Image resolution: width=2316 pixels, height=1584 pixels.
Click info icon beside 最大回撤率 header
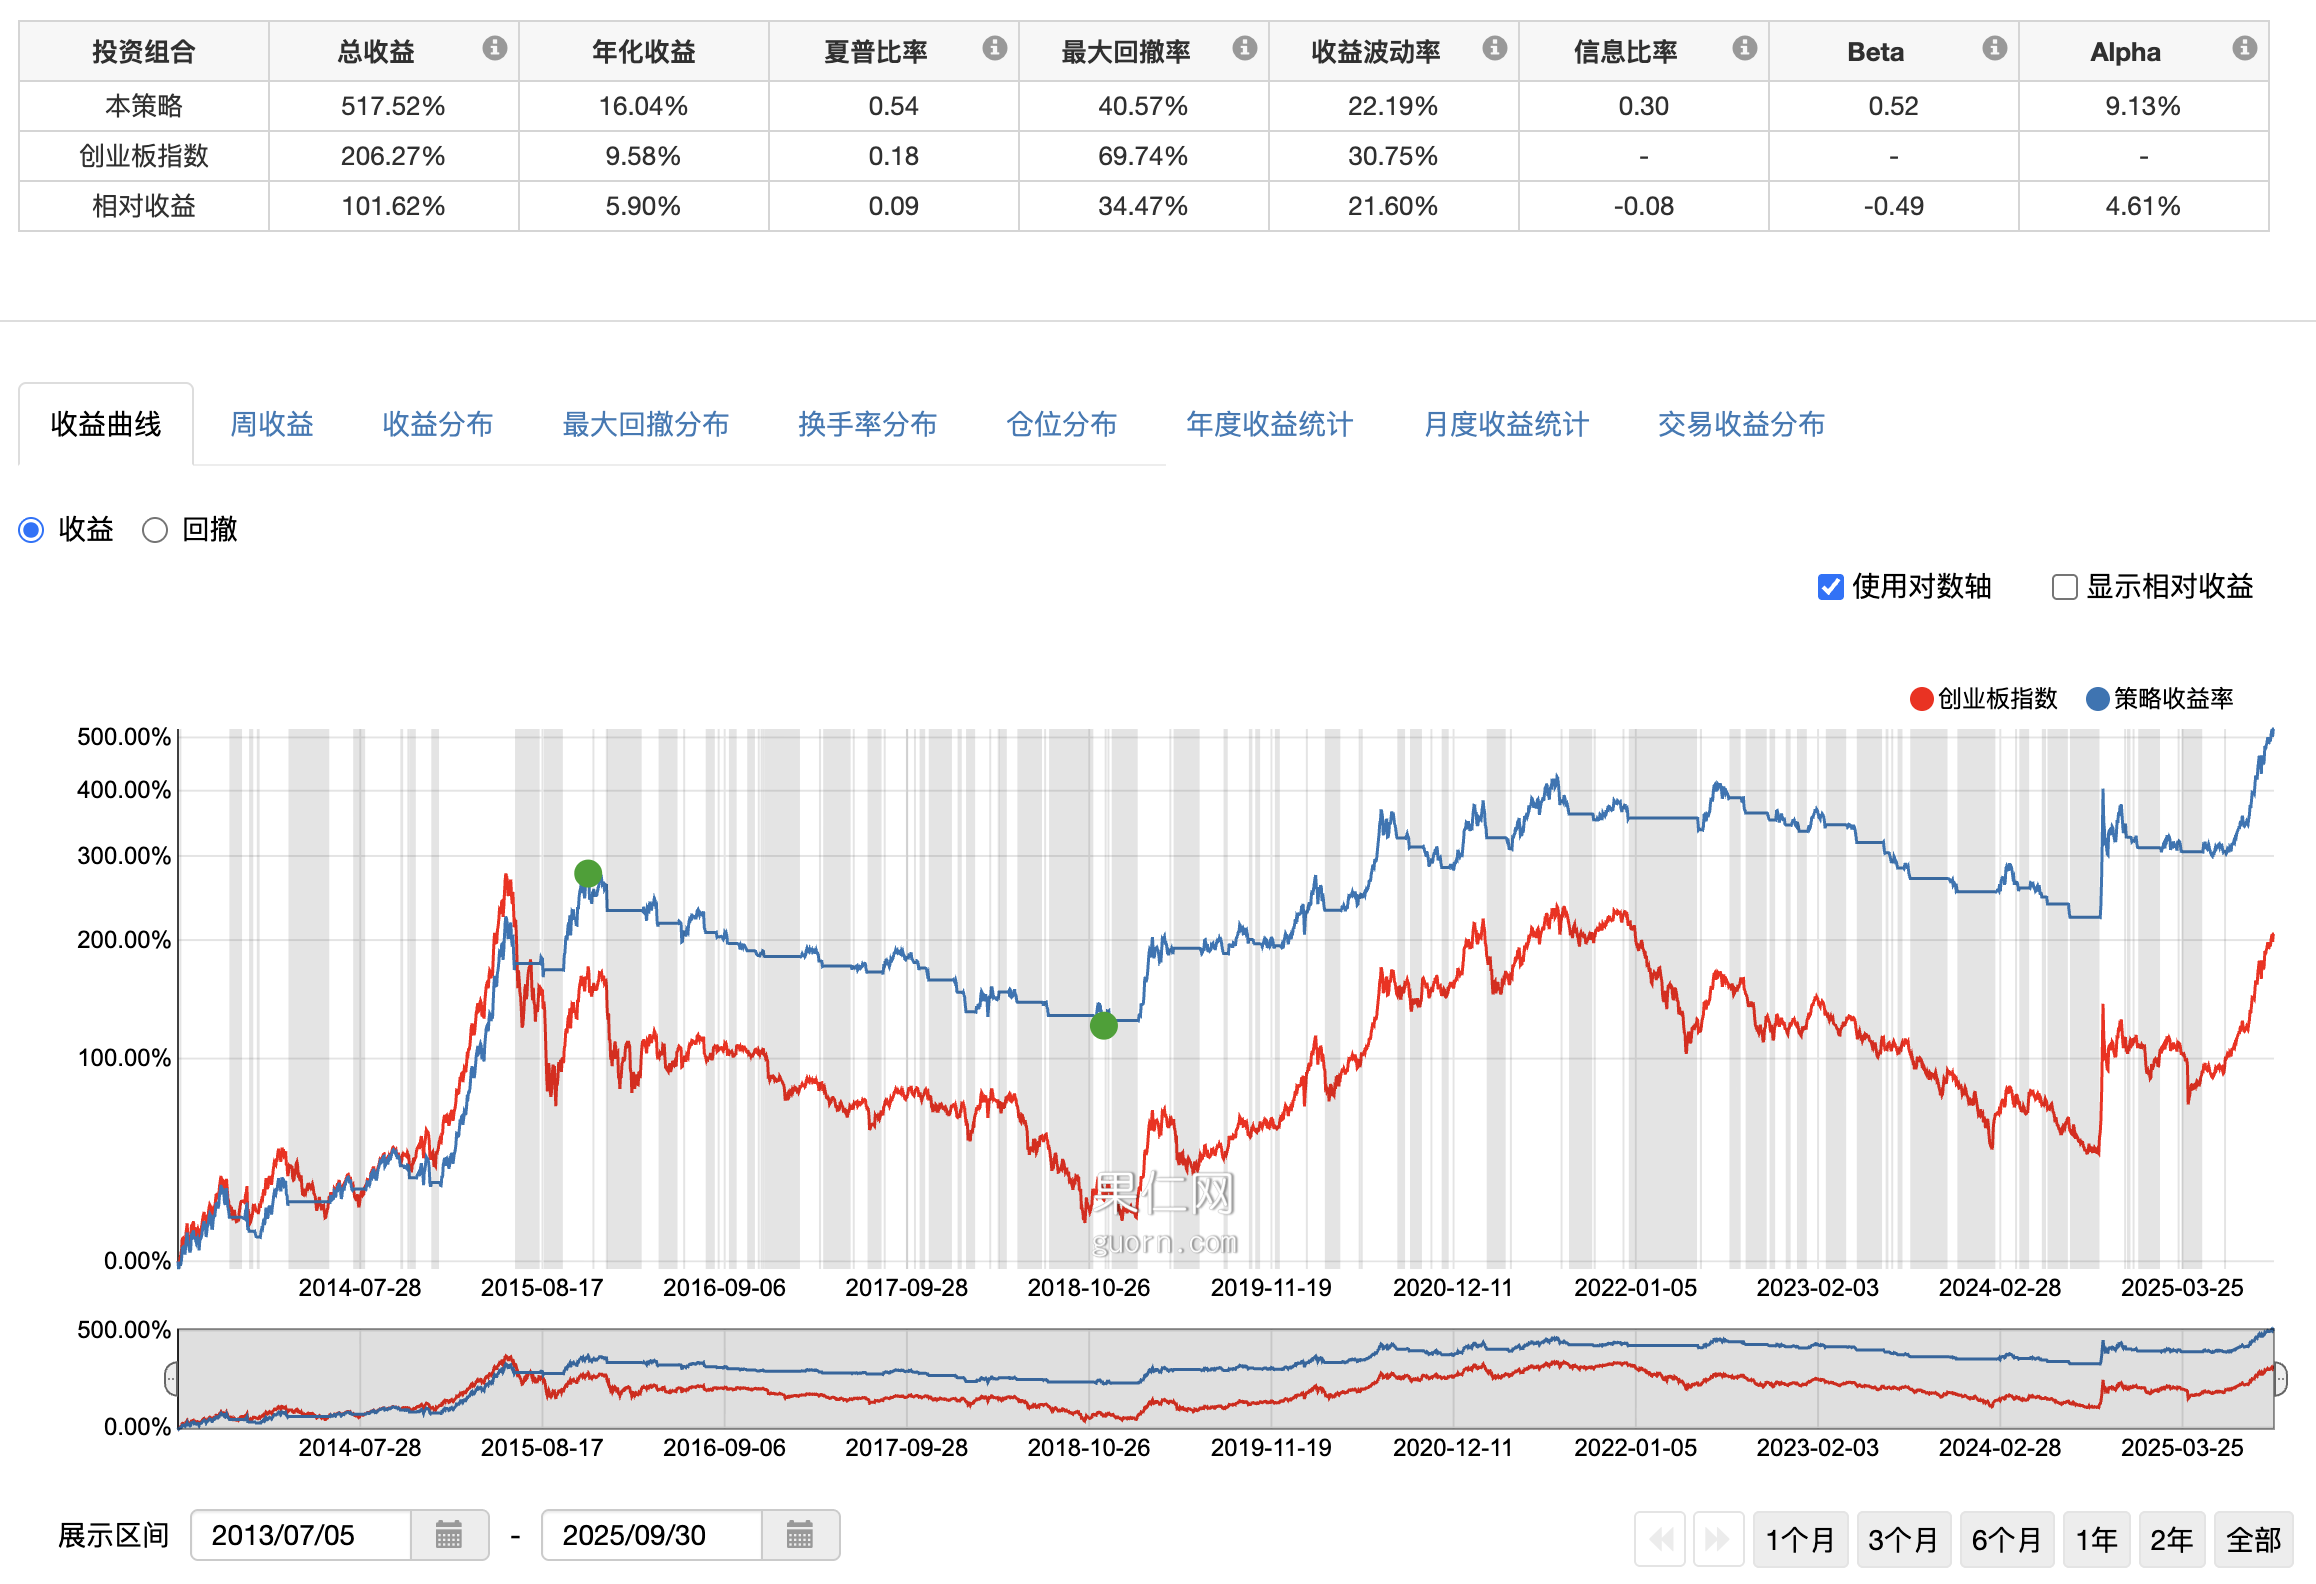(1244, 48)
